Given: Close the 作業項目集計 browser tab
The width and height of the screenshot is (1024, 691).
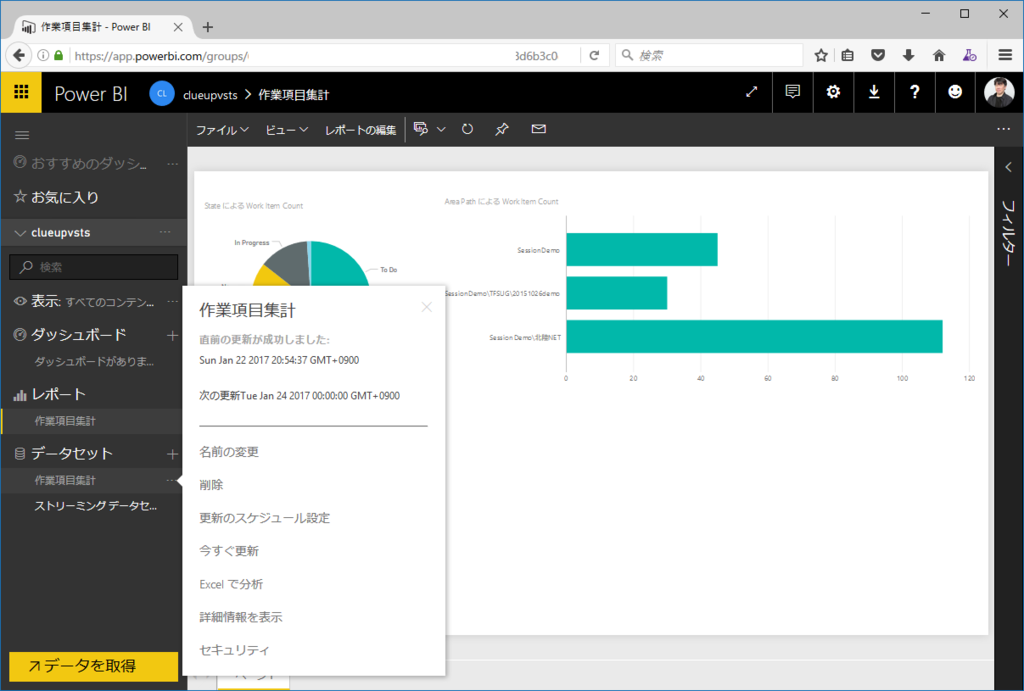Looking at the screenshot, I should point(178,27).
